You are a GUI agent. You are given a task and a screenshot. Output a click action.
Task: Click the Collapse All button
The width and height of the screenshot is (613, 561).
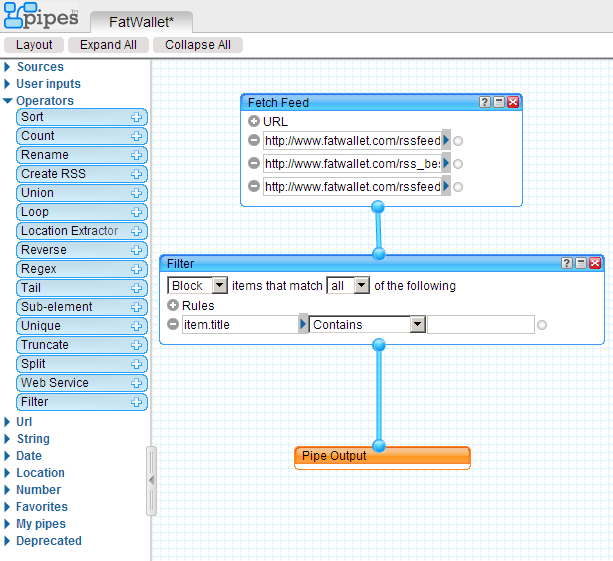click(198, 45)
